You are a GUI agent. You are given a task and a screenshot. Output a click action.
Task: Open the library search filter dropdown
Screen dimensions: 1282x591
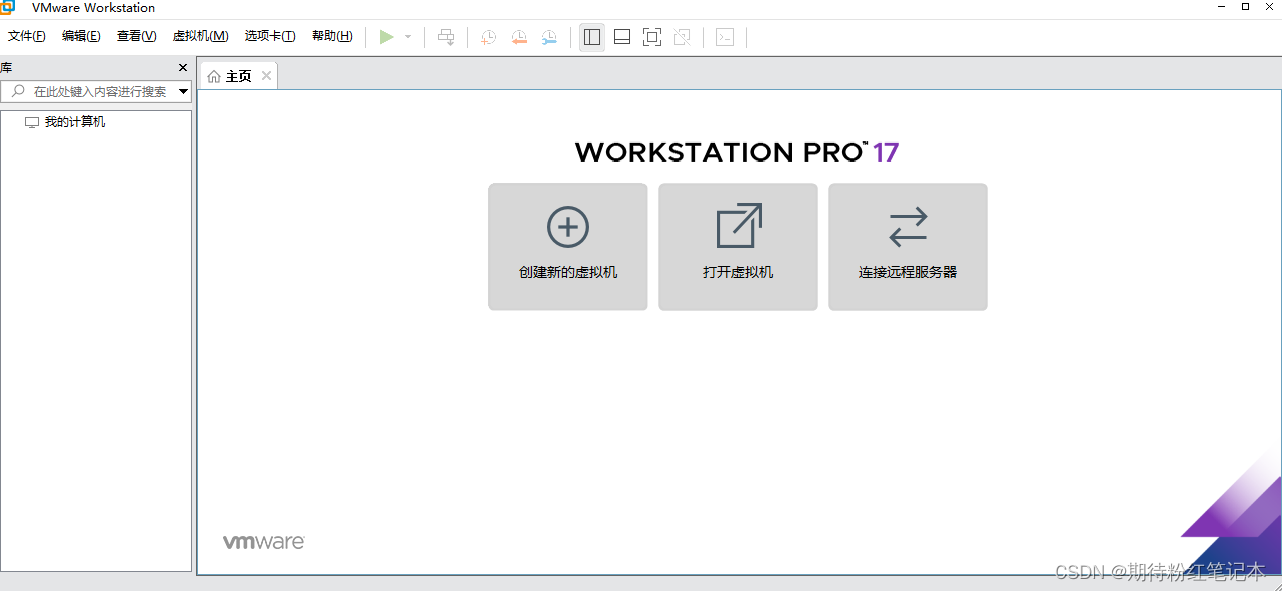point(183,92)
